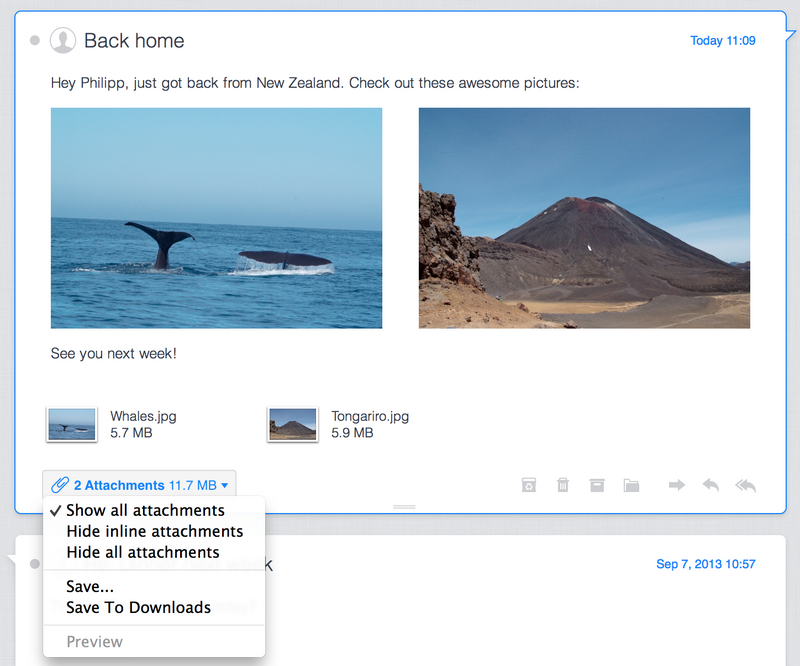Delete the message using the trash icon

562,485
